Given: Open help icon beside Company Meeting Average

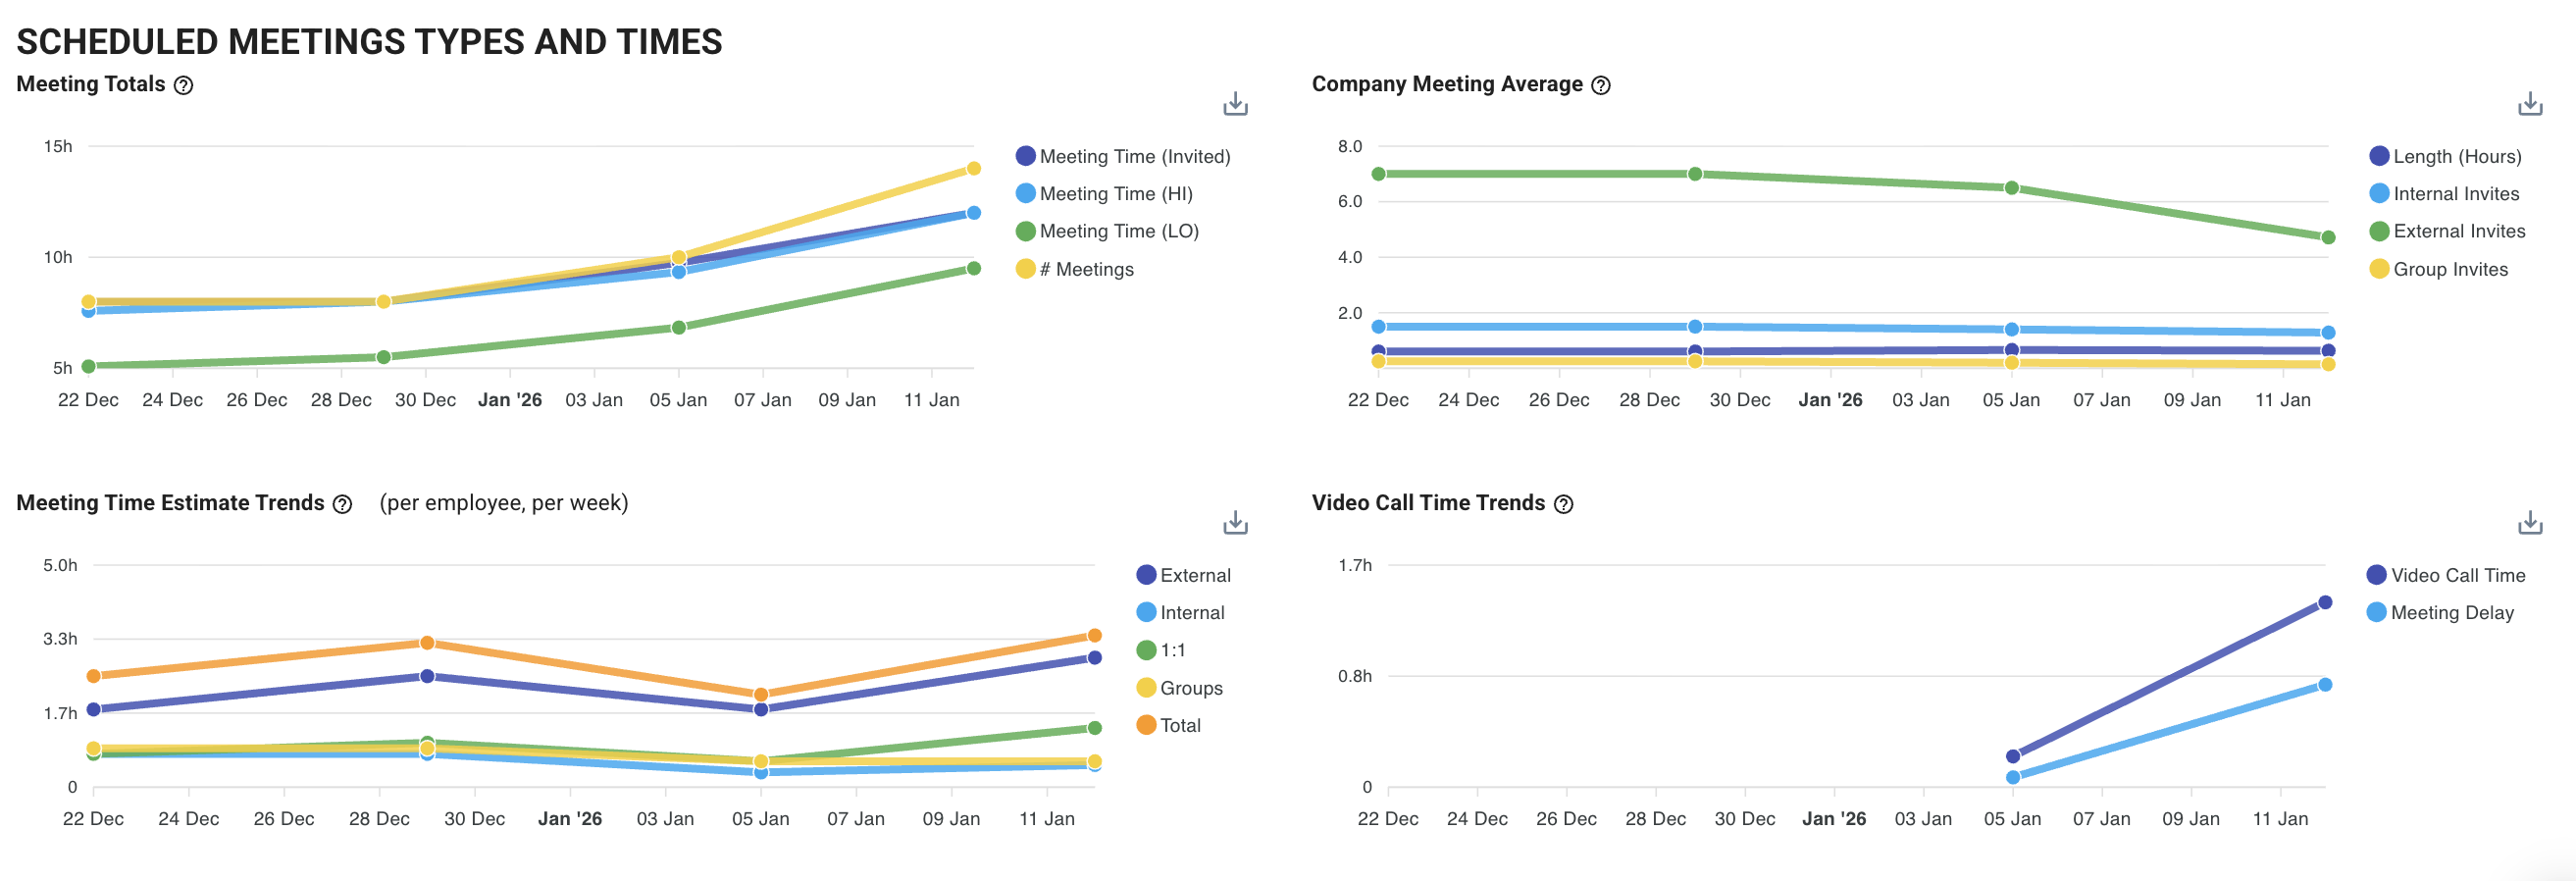Looking at the screenshot, I should 1600,86.
